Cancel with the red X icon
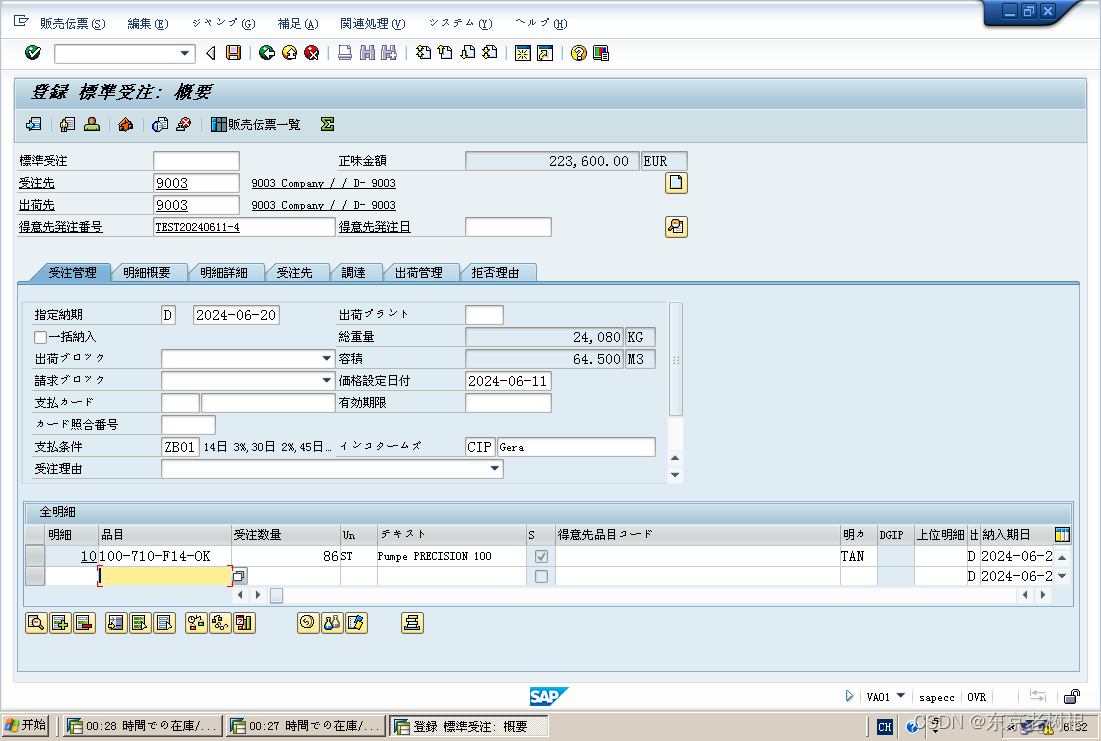 pyautogui.click(x=310, y=53)
